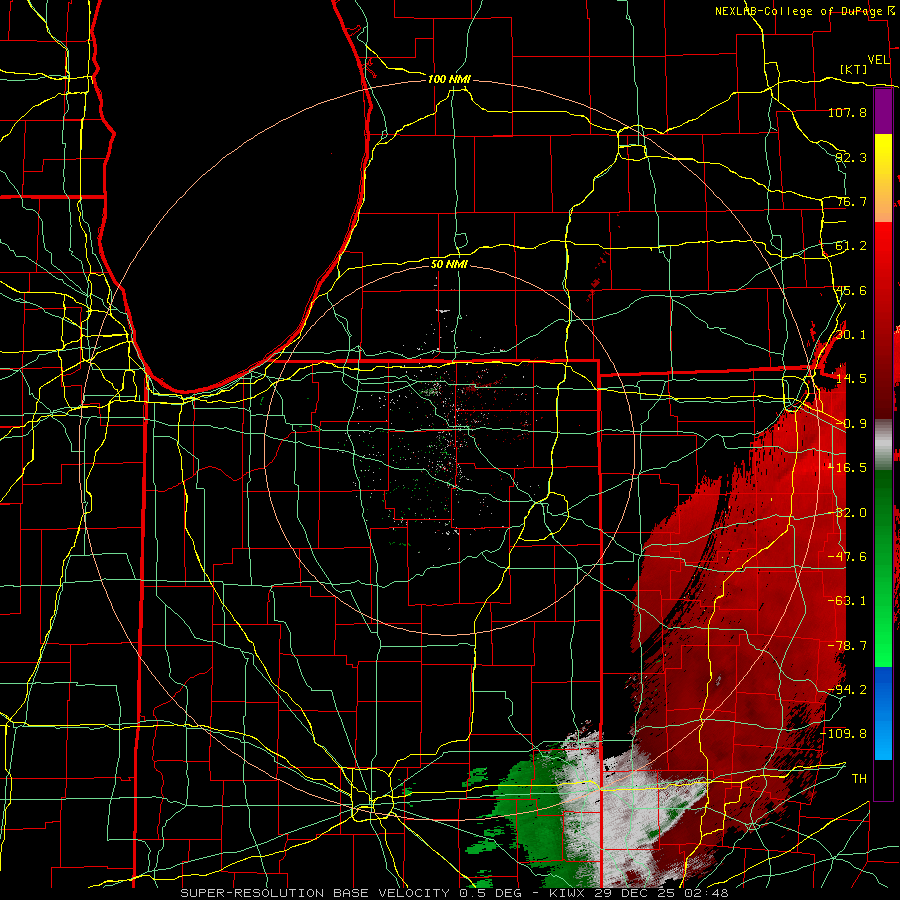Click the 61.2 scale value
The image size is (900, 900).
pyautogui.click(x=851, y=246)
